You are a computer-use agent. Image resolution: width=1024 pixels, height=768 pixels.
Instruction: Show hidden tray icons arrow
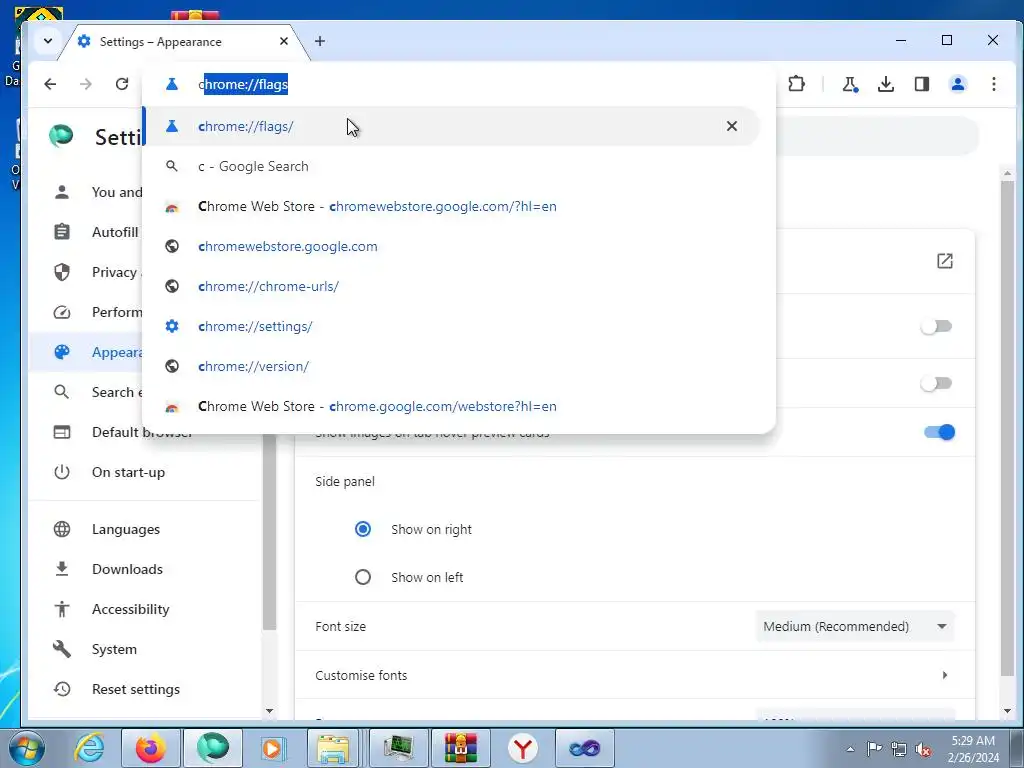pyautogui.click(x=850, y=749)
